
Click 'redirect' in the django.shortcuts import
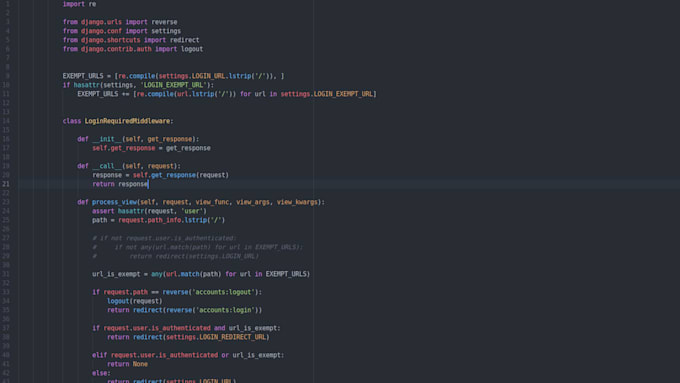[184, 40]
